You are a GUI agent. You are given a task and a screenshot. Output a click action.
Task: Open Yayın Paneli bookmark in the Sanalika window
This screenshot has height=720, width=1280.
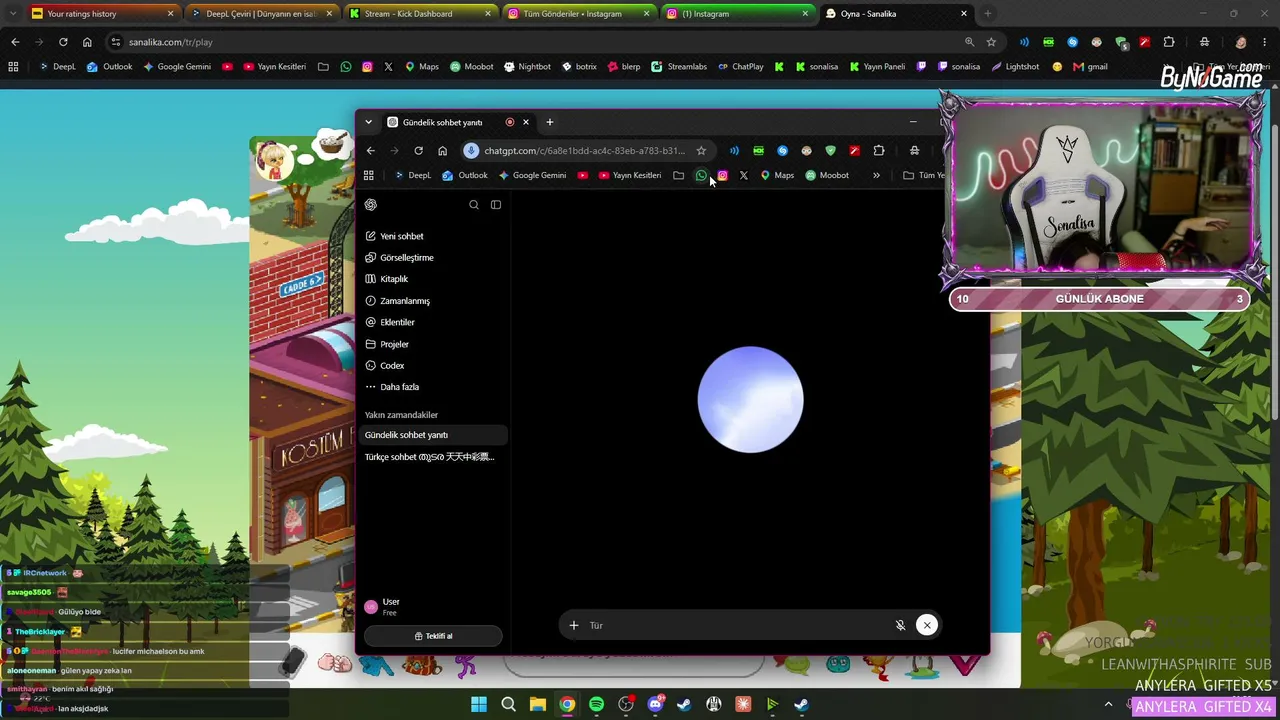(878, 67)
